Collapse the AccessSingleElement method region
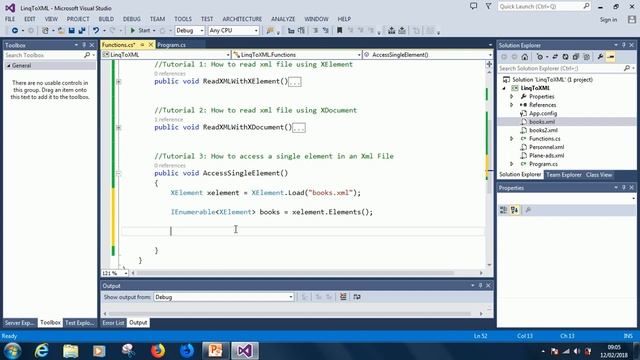 [118, 173]
